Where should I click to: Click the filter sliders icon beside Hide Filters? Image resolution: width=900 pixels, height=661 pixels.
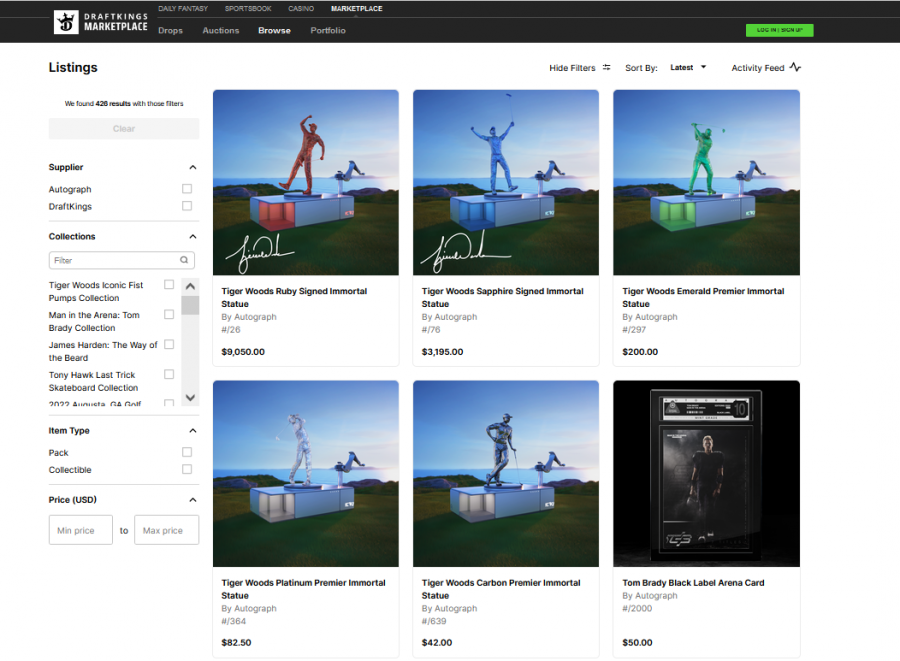[x=606, y=68]
